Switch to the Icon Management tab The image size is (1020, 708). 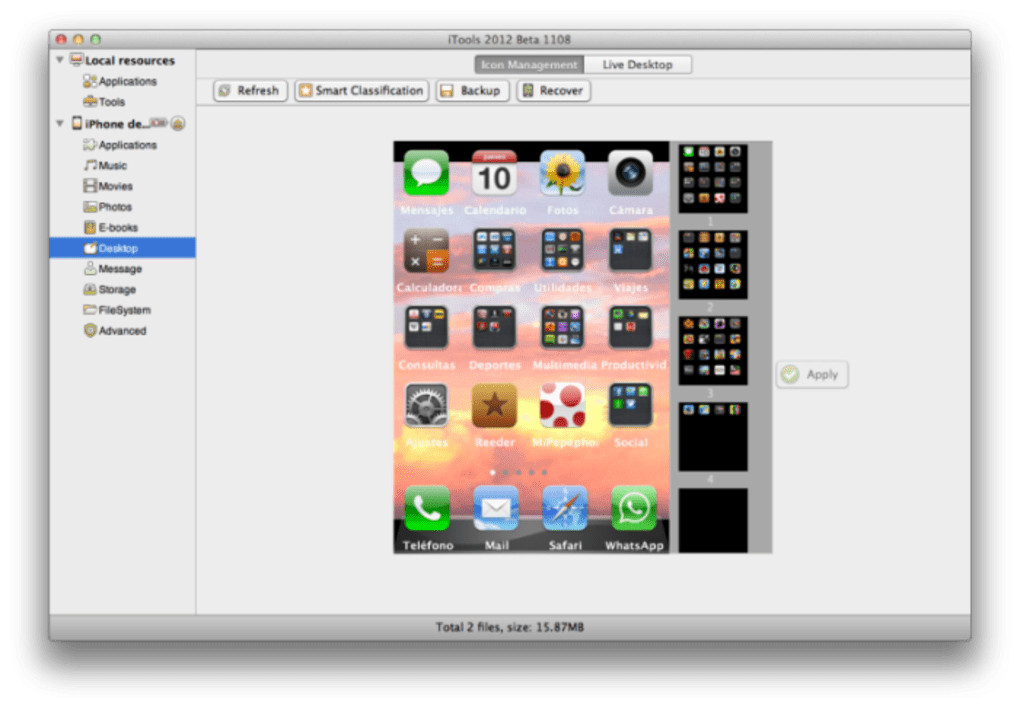pos(529,64)
